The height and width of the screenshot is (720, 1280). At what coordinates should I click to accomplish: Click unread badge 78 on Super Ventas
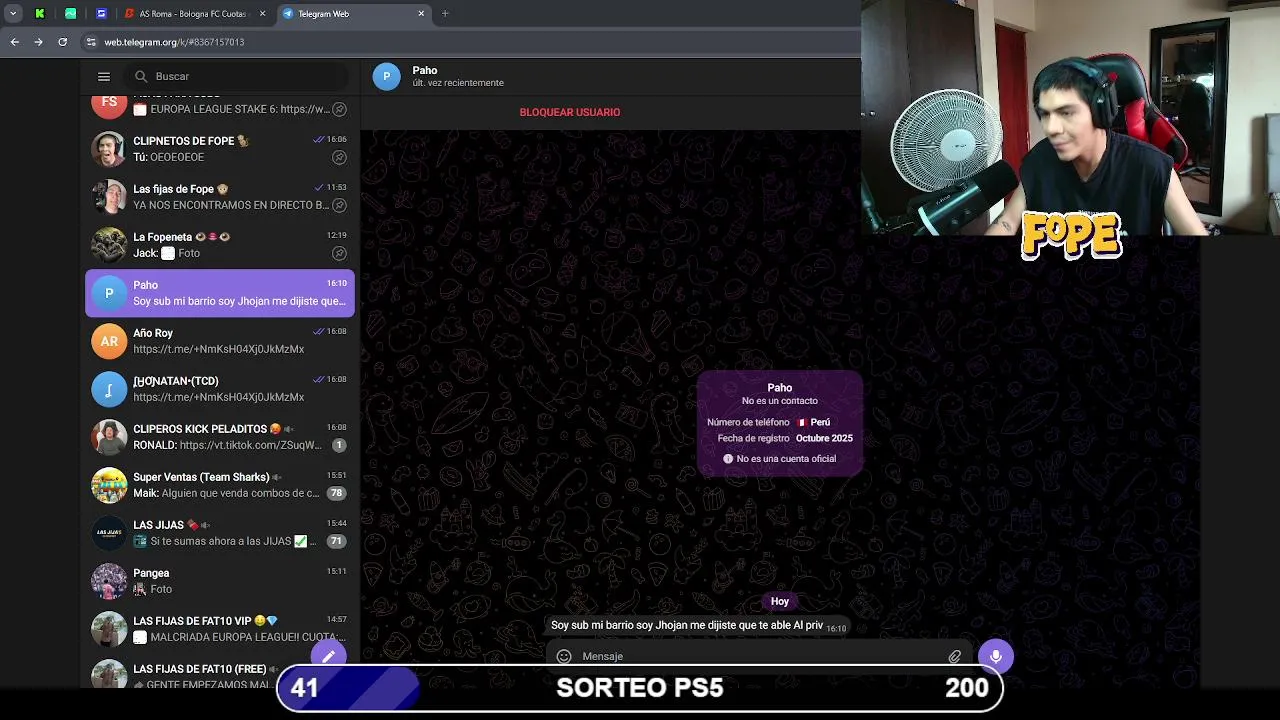(x=337, y=493)
